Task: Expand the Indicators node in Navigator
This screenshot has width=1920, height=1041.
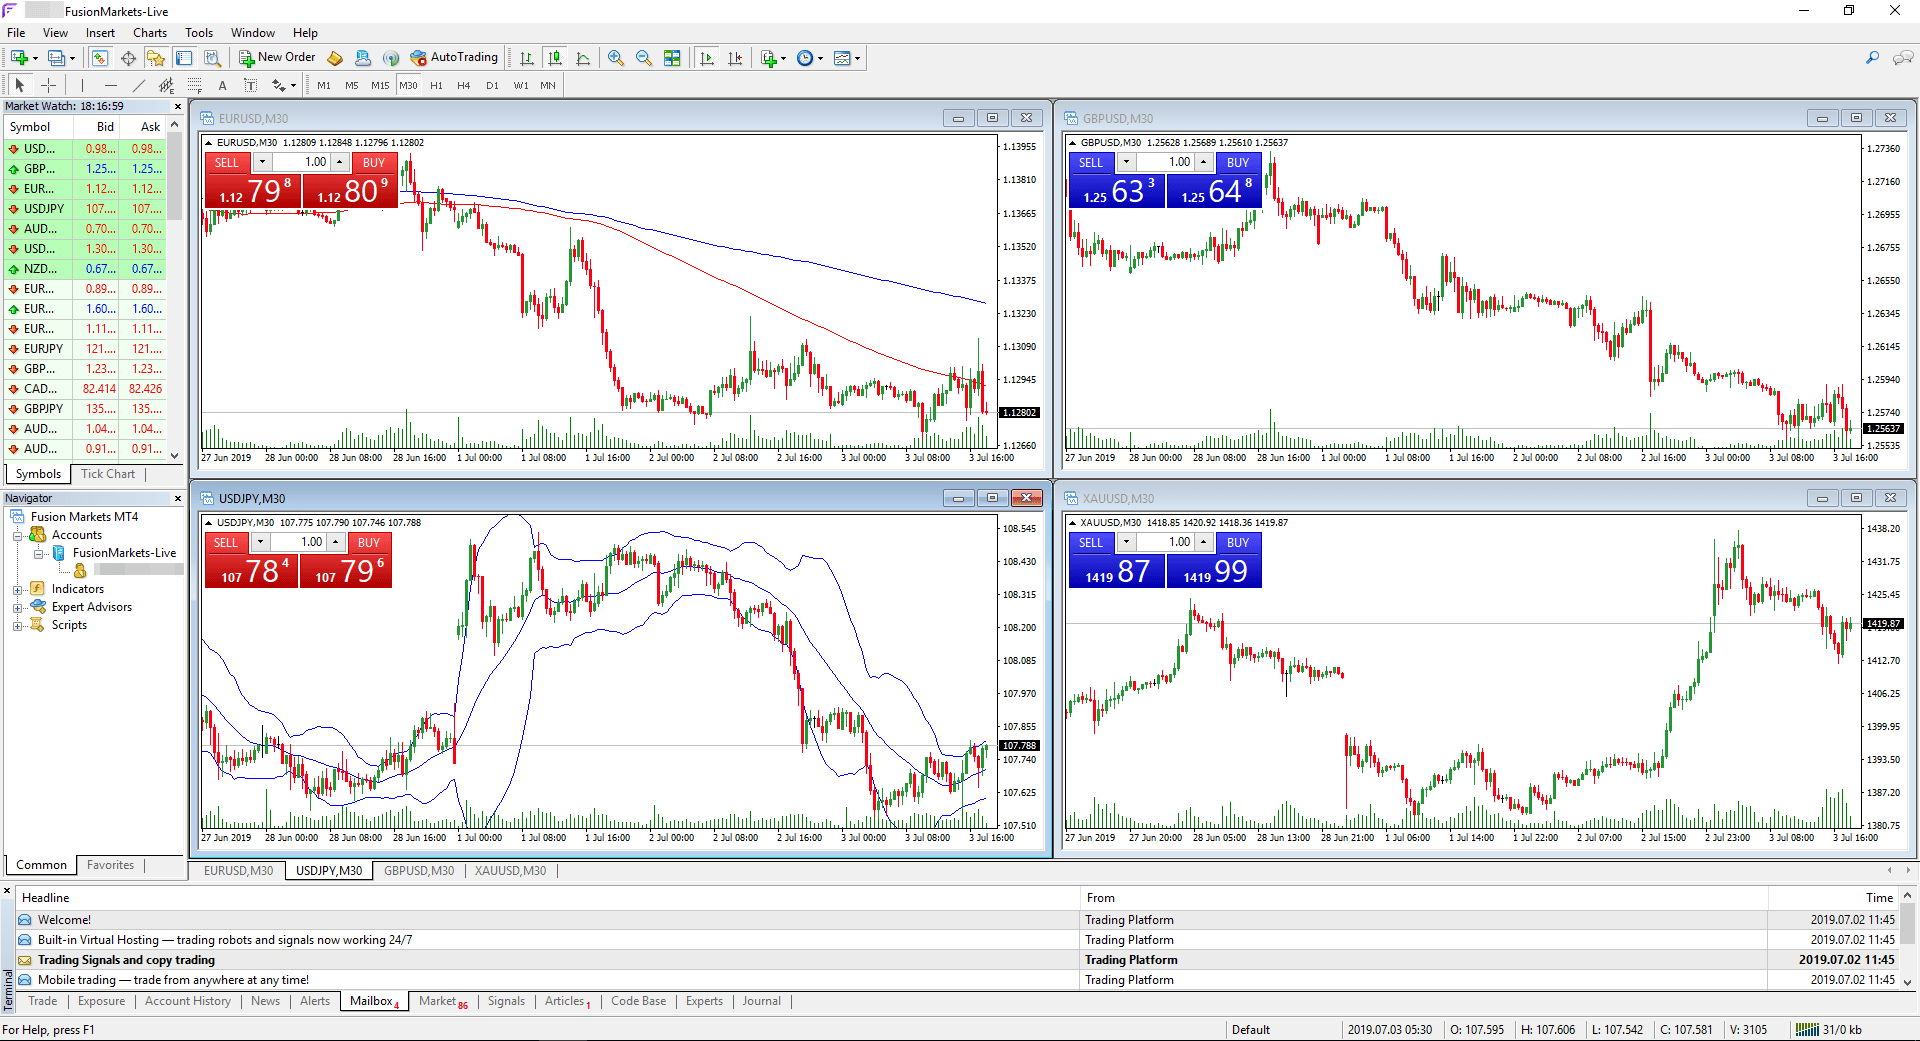Action: coord(18,588)
